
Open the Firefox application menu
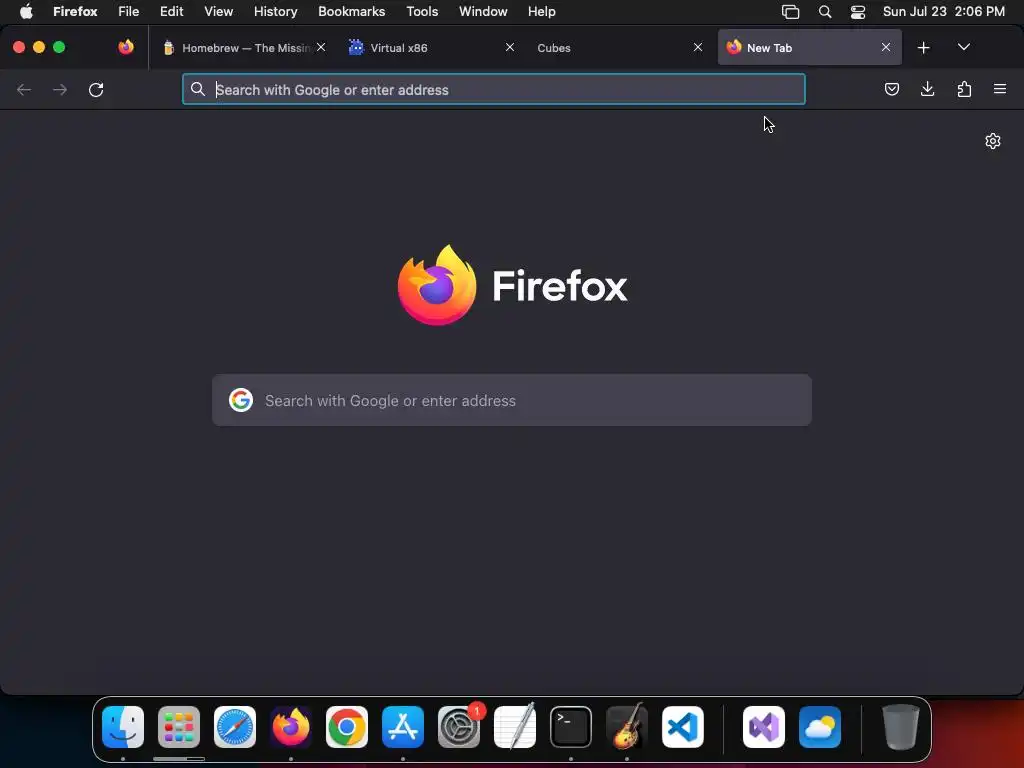1000,89
